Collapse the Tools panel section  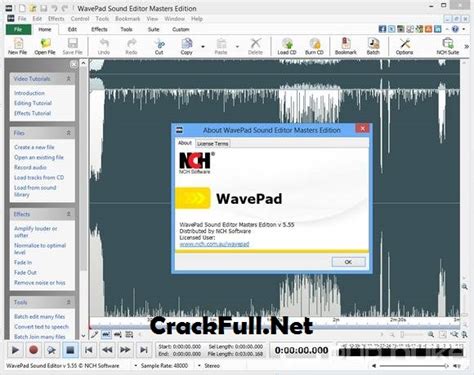point(68,302)
